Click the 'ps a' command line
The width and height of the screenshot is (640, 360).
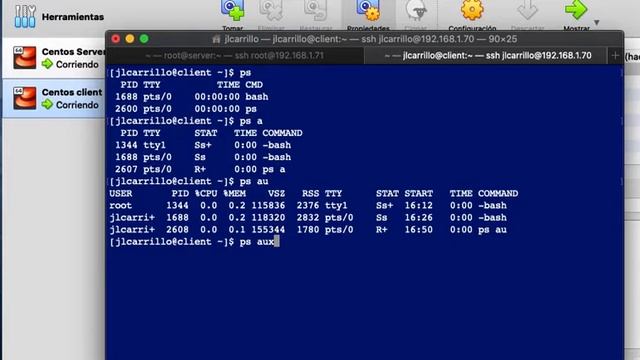251,121
